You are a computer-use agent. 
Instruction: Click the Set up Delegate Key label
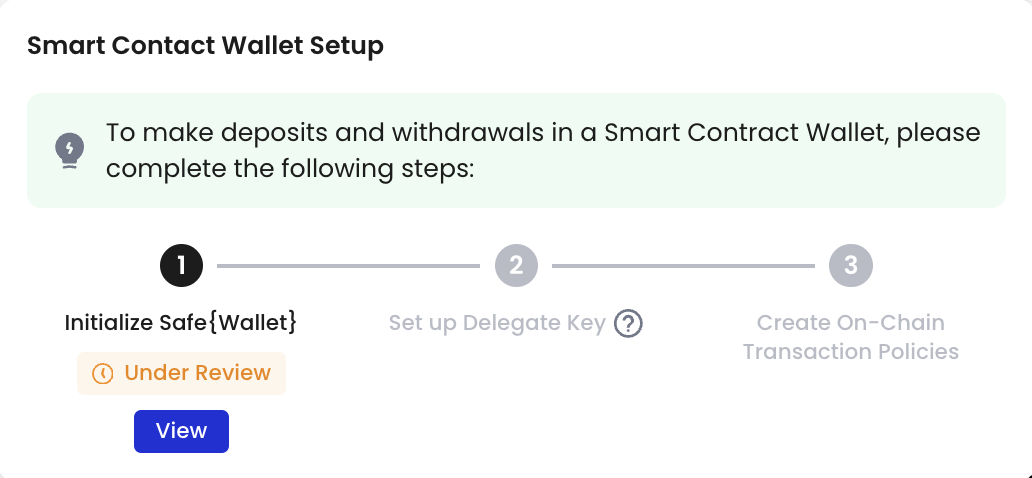pyautogui.click(x=497, y=323)
